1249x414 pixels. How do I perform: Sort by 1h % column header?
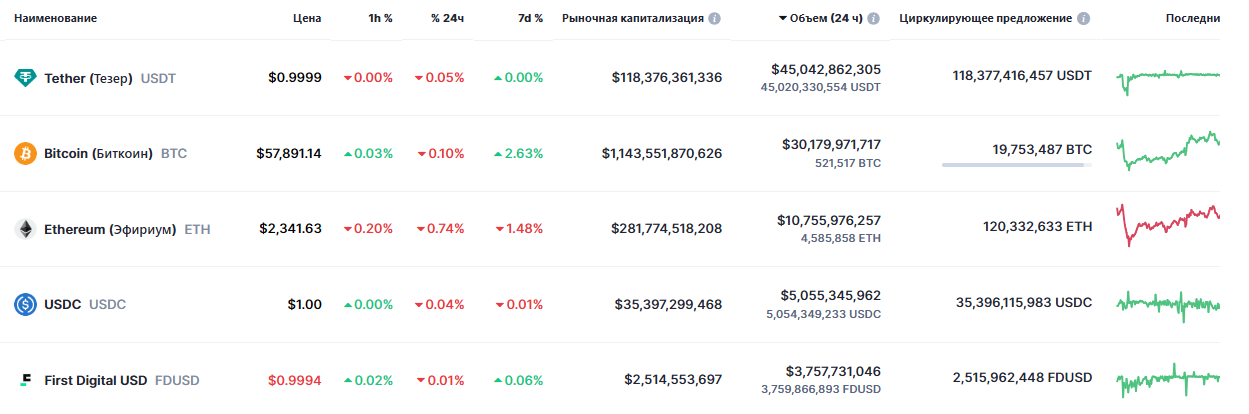pos(379,19)
